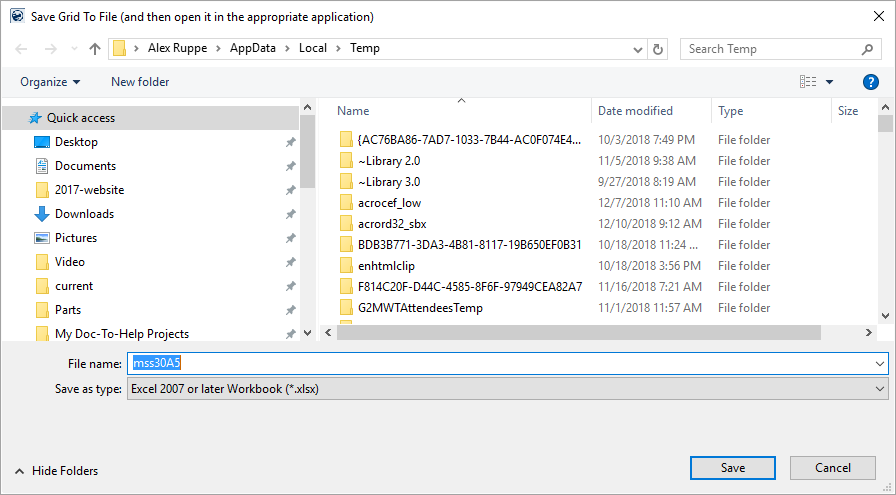Click the search magnifier icon
The image size is (896, 495).
(x=867, y=49)
